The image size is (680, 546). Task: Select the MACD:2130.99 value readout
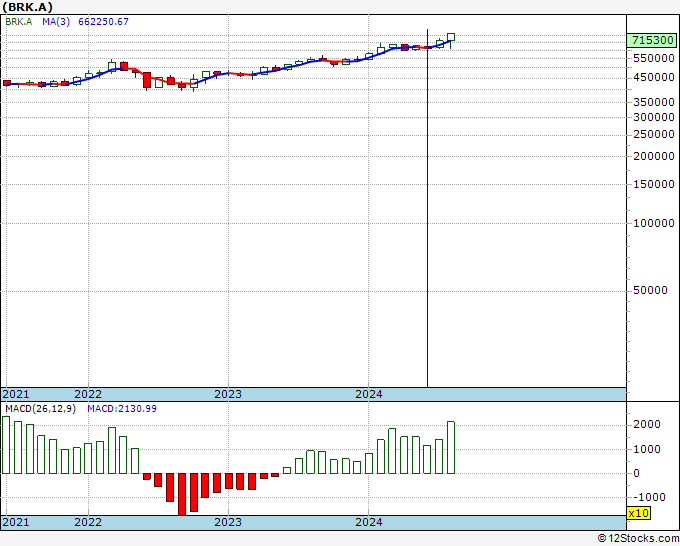122,409
